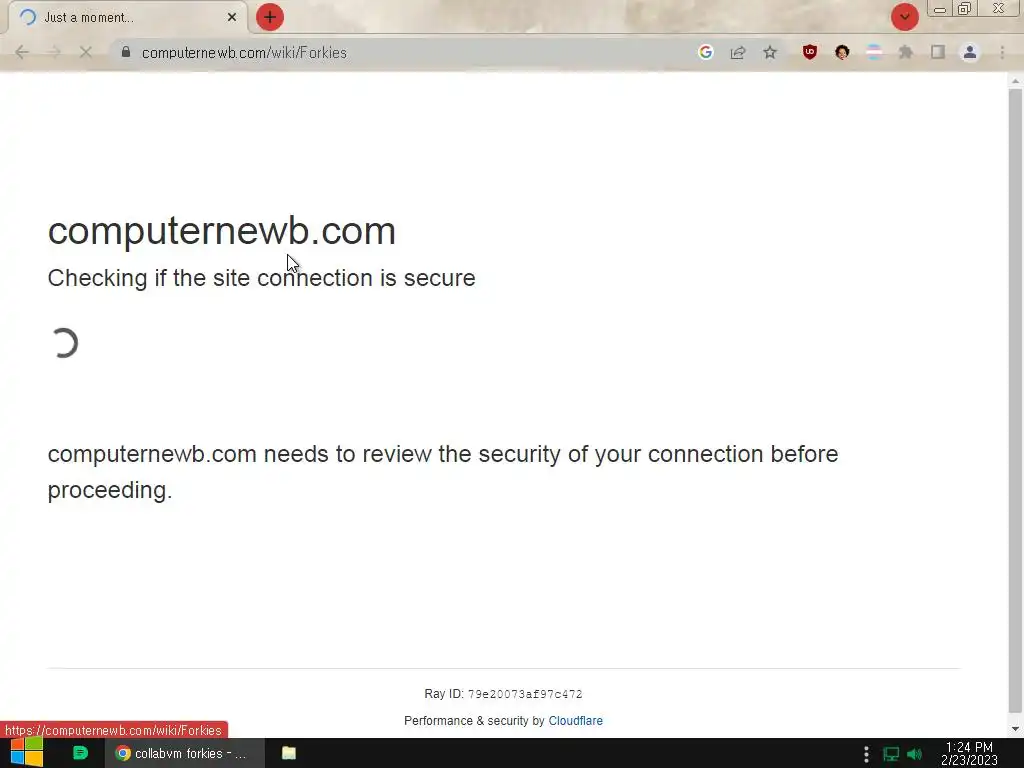Follow the Cloudflare link
The height and width of the screenshot is (768, 1024).
tap(575, 721)
